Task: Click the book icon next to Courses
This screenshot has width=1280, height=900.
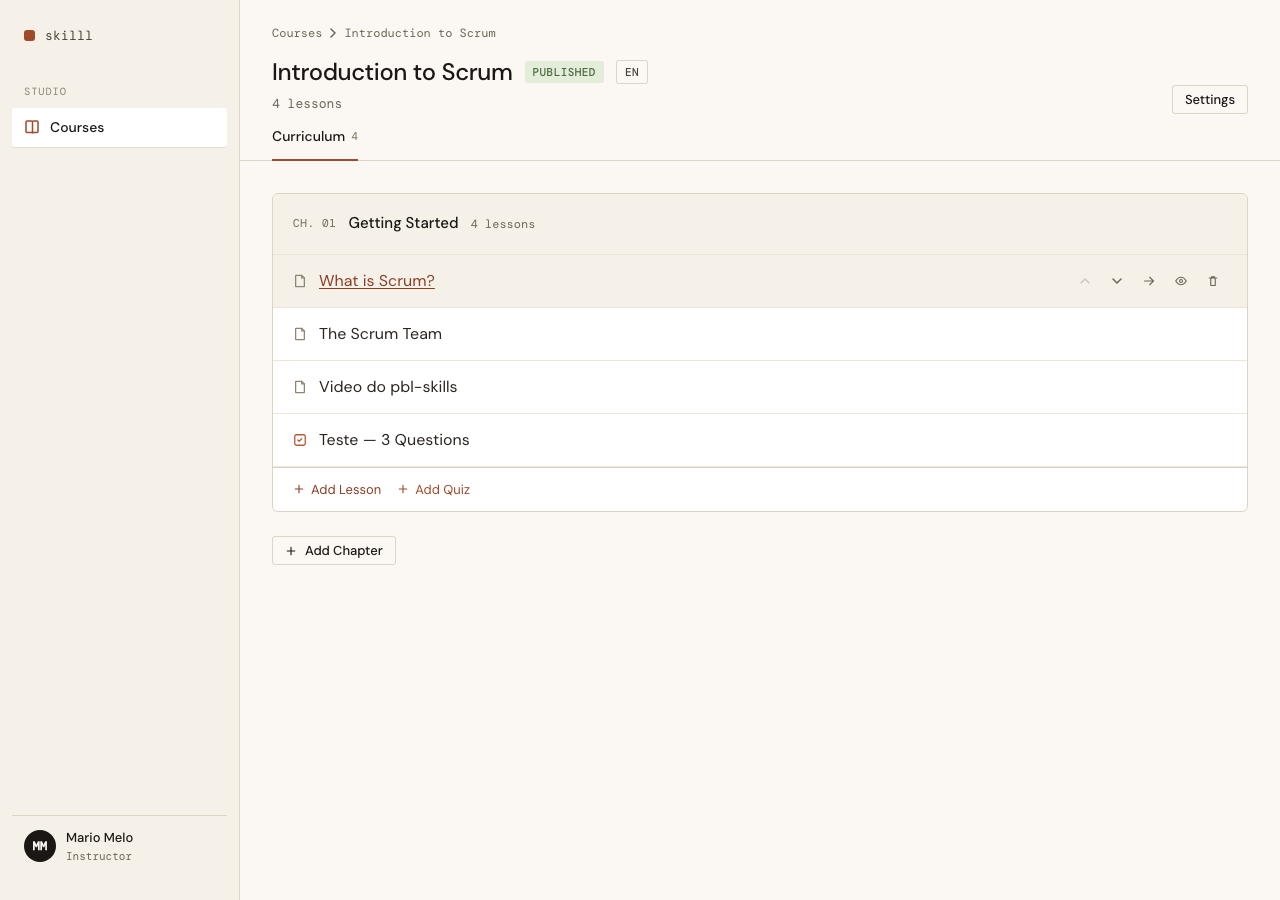Action: 32,127
